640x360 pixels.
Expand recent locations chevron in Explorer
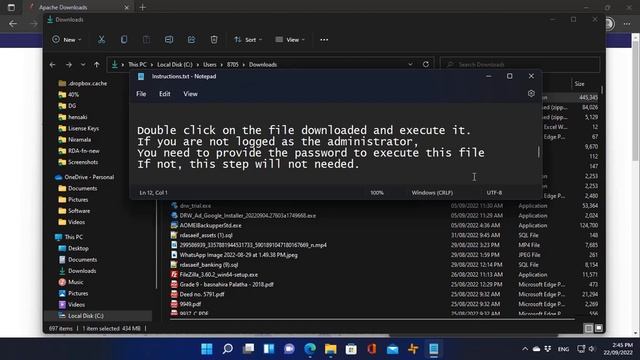pyautogui.click(x=83, y=64)
